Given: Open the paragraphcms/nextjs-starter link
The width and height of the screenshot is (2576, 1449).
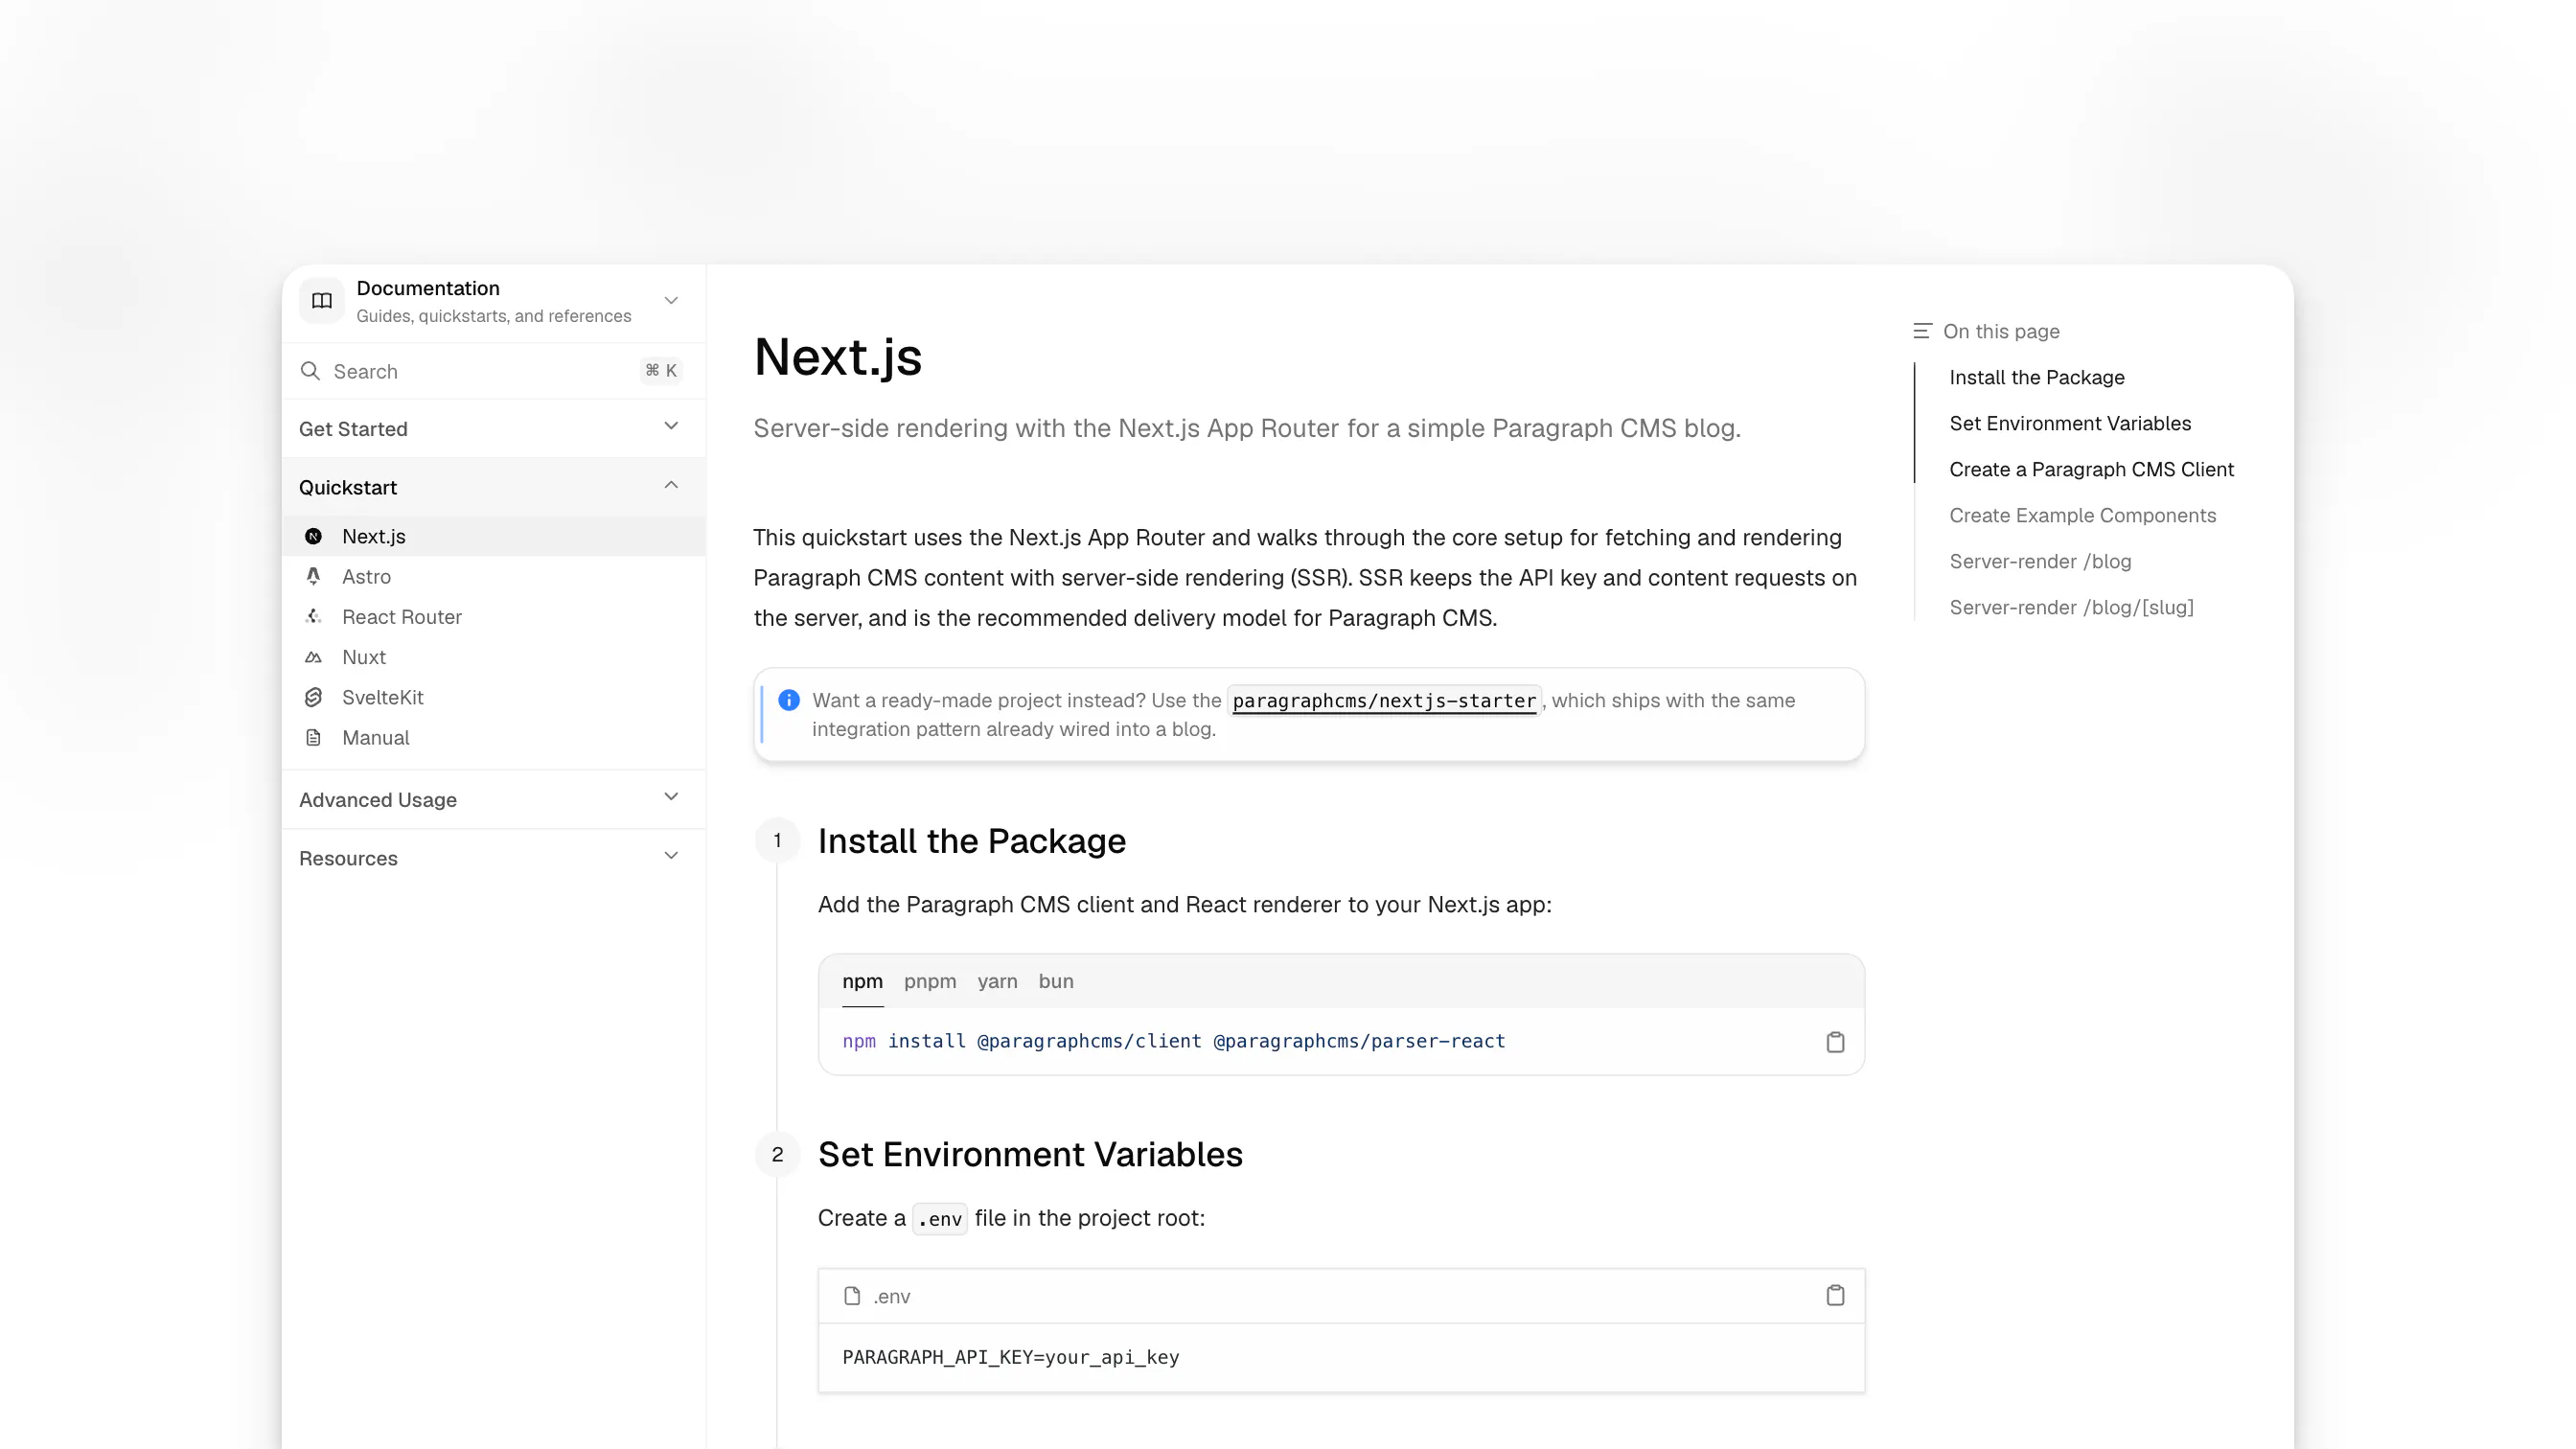Looking at the screenshot, I should coord(1384,701).
